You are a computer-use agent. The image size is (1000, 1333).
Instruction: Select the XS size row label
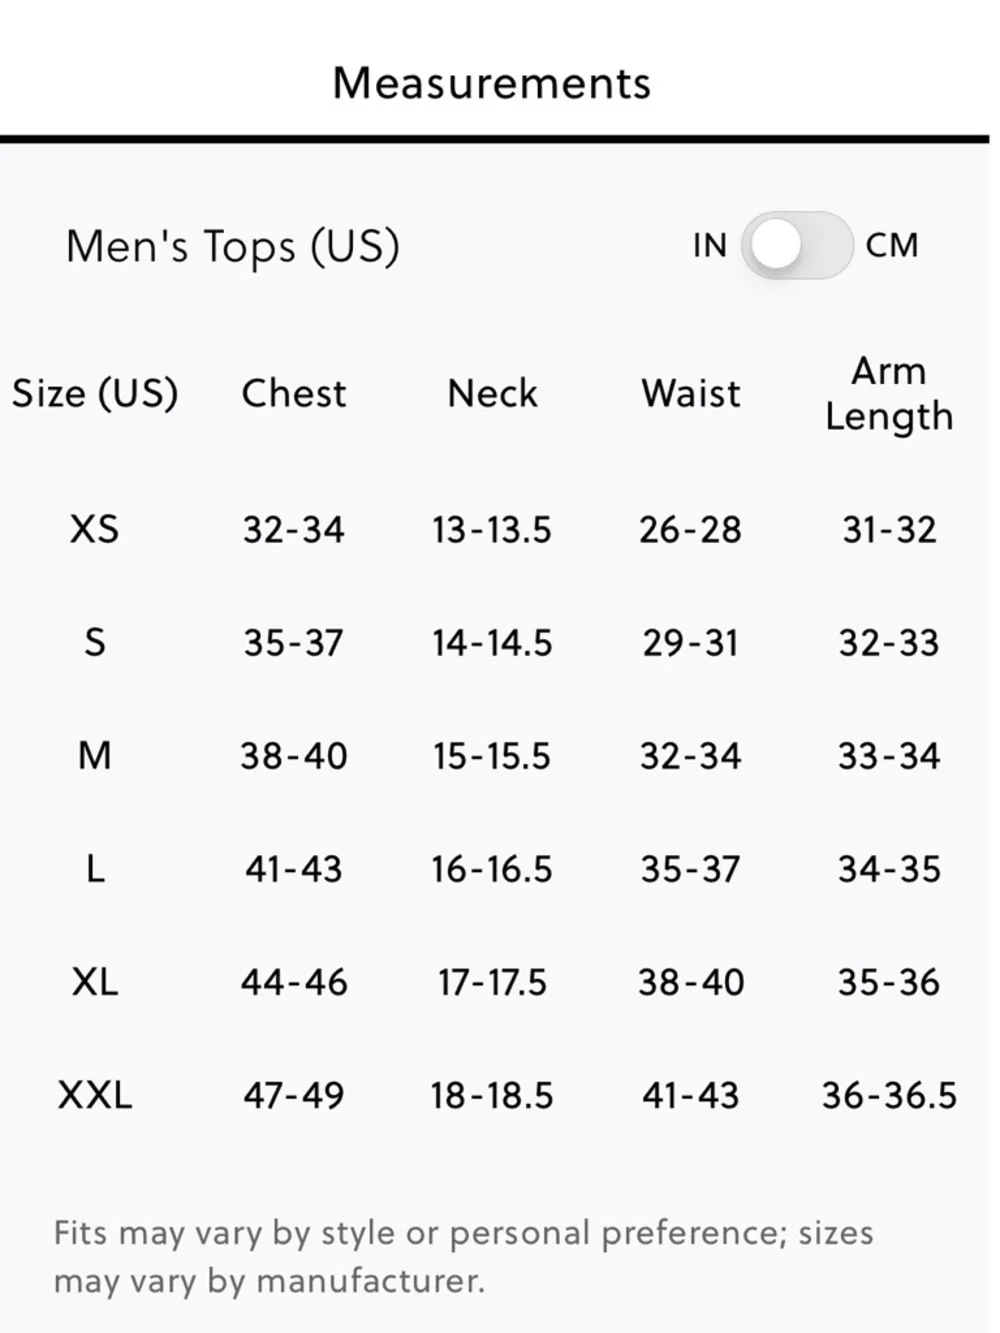coord(95,529)
